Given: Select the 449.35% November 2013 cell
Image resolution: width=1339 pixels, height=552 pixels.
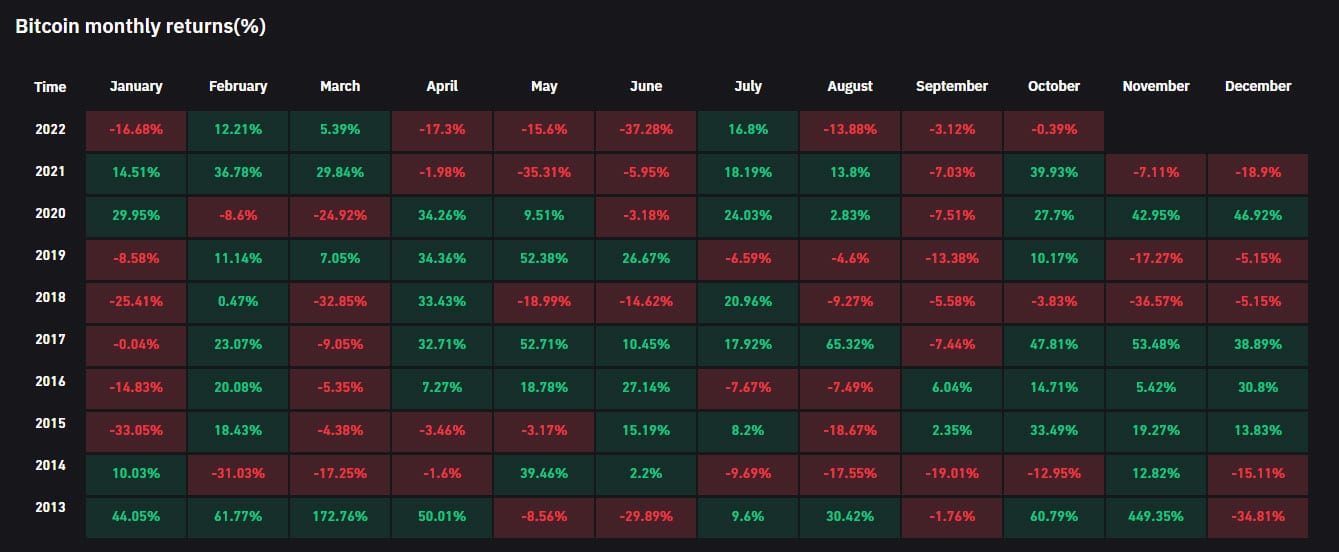Looking at the screenshot, I should [1156, 518].
